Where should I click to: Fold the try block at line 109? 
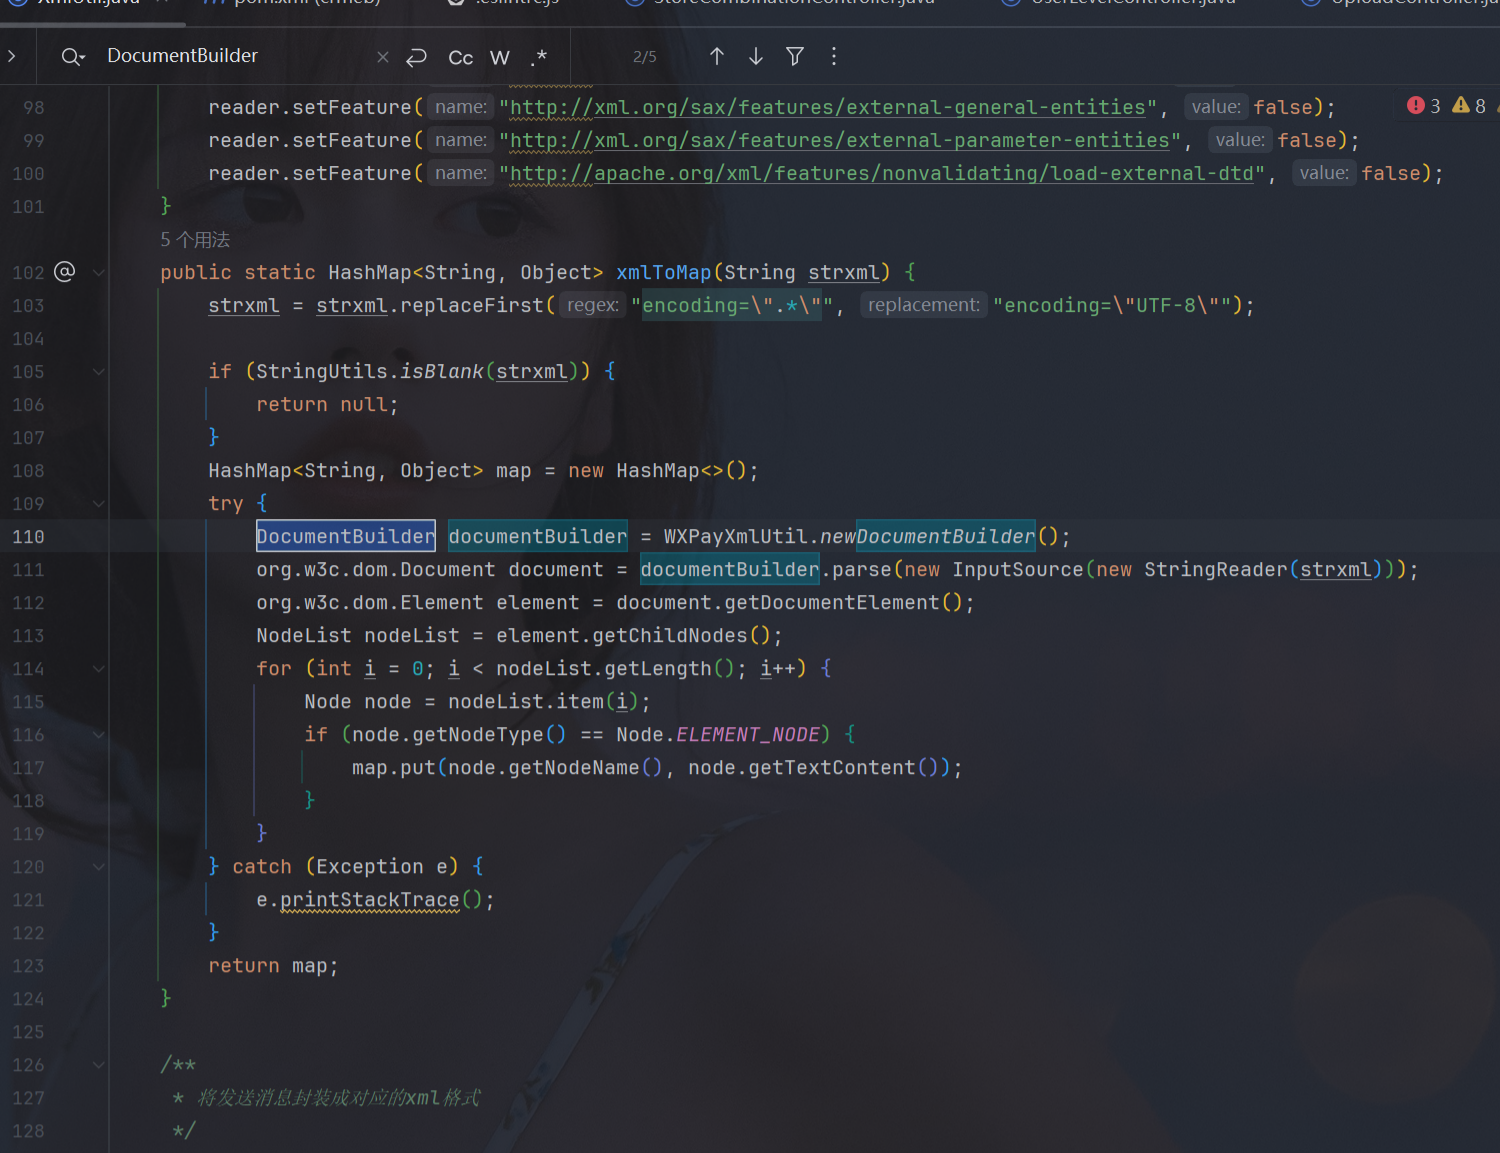coord(98,504)
